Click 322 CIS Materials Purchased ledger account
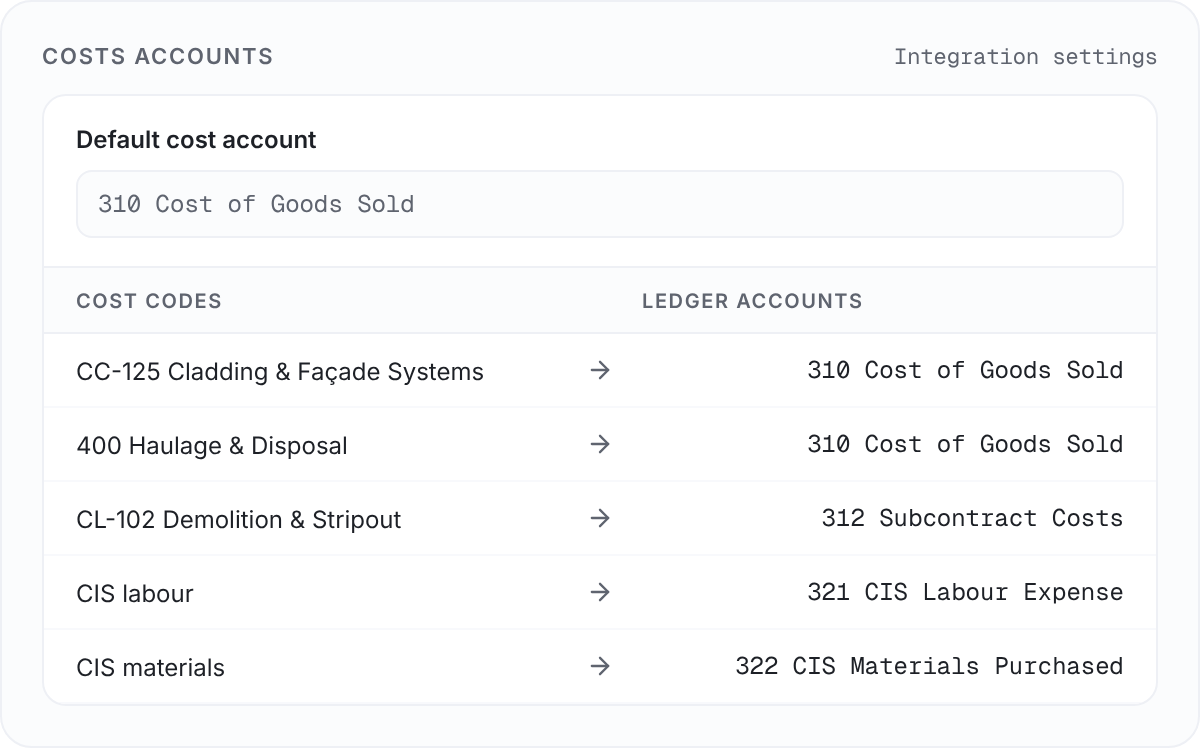This screenshot has width=1200, height=748. (x=929, y=666)
